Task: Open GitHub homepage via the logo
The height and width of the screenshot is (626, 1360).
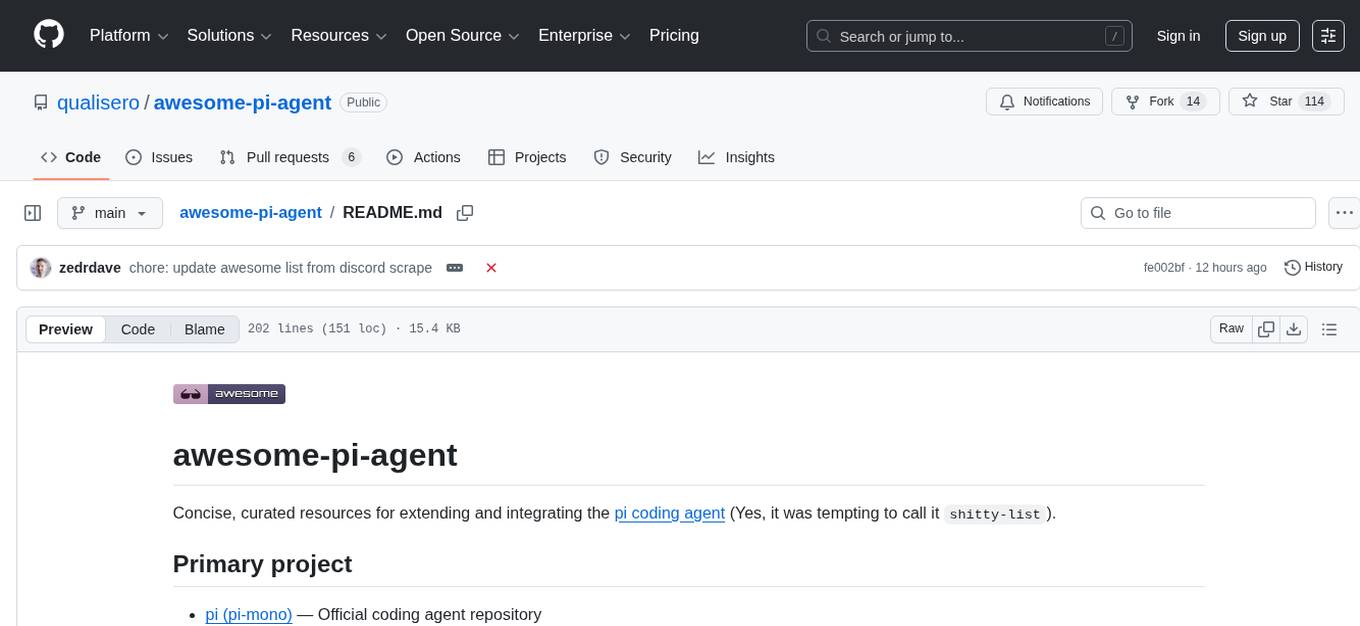Action: coord(48,35)
